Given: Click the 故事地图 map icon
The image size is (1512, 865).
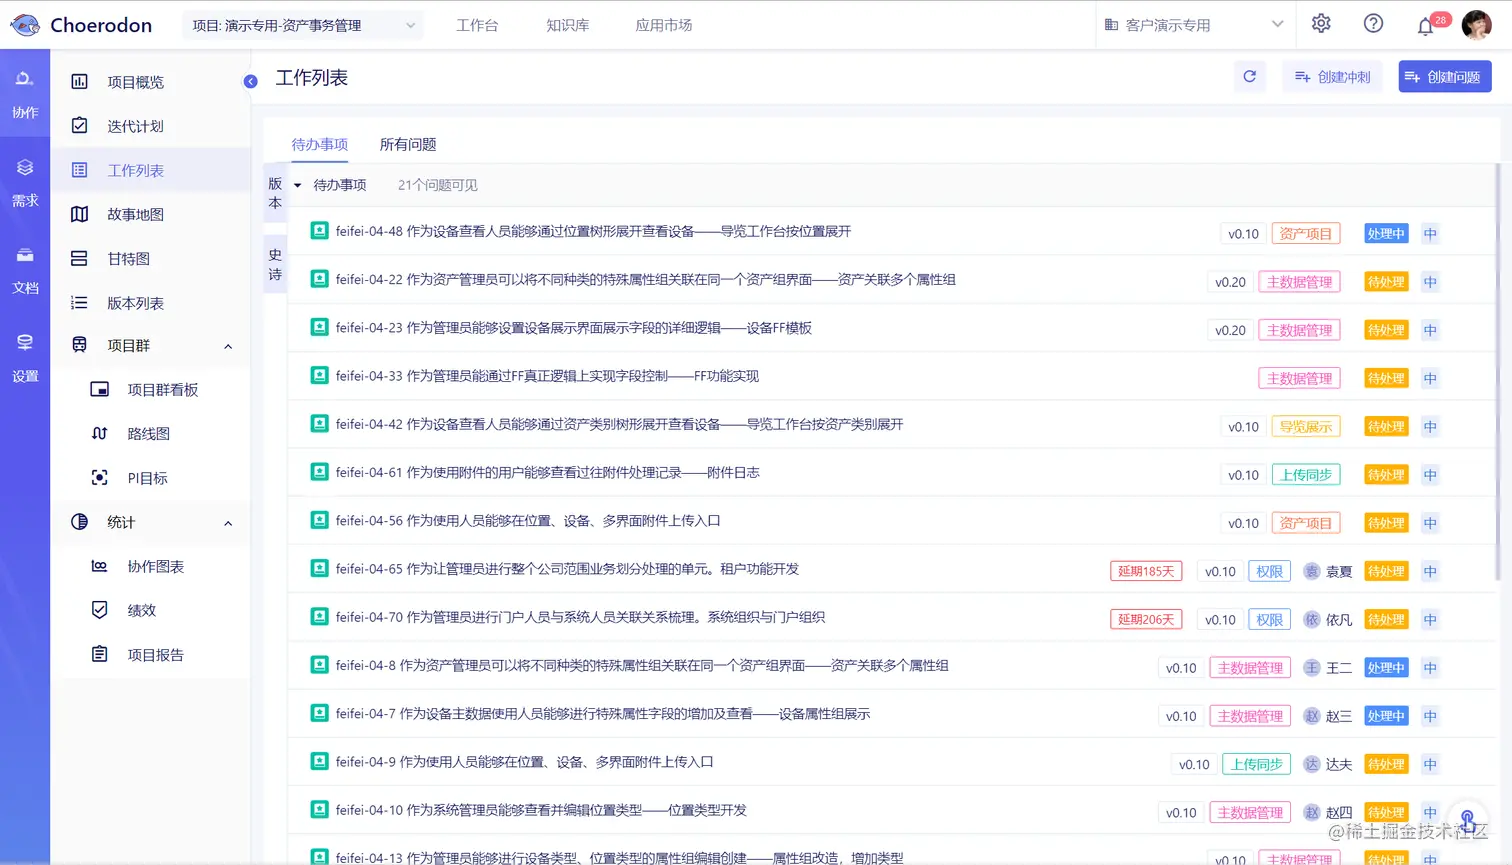Looking at the screenshot, I should click(x=80, y=214).
